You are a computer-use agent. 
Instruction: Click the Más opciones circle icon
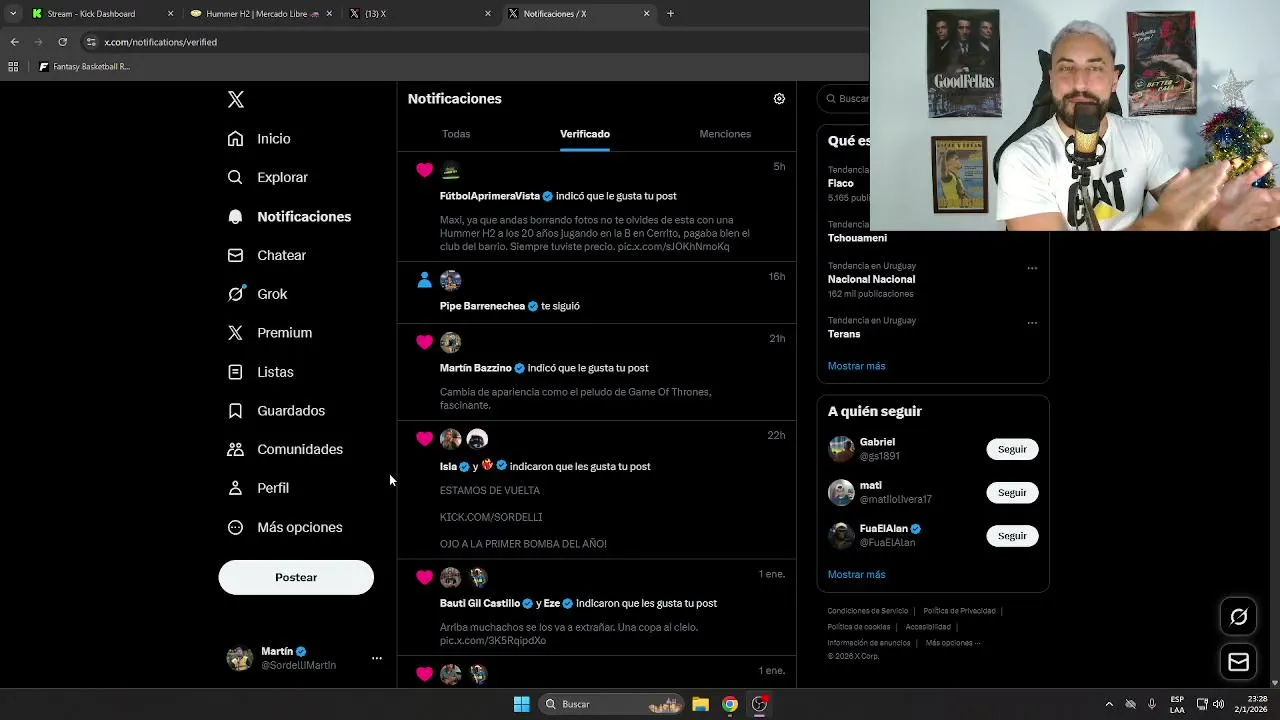[x=235, y=527]
